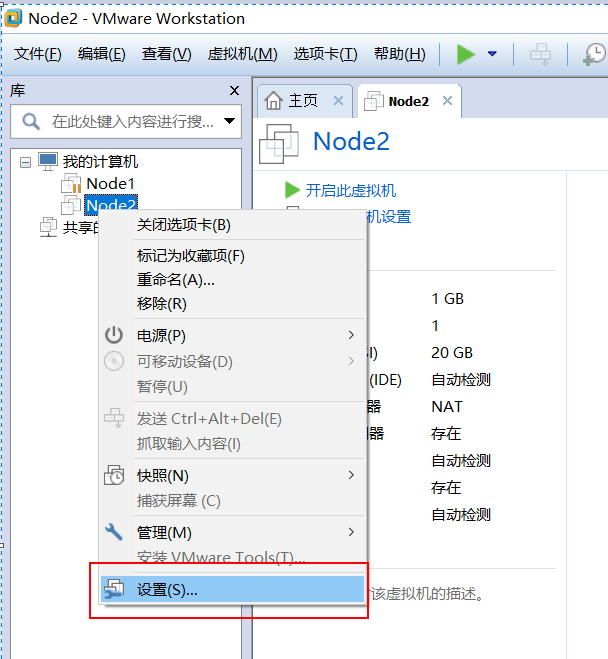Viewport: 608px width, 659px height.
Task: Close the Node2 tab with its X
Action: click(447, 101)
